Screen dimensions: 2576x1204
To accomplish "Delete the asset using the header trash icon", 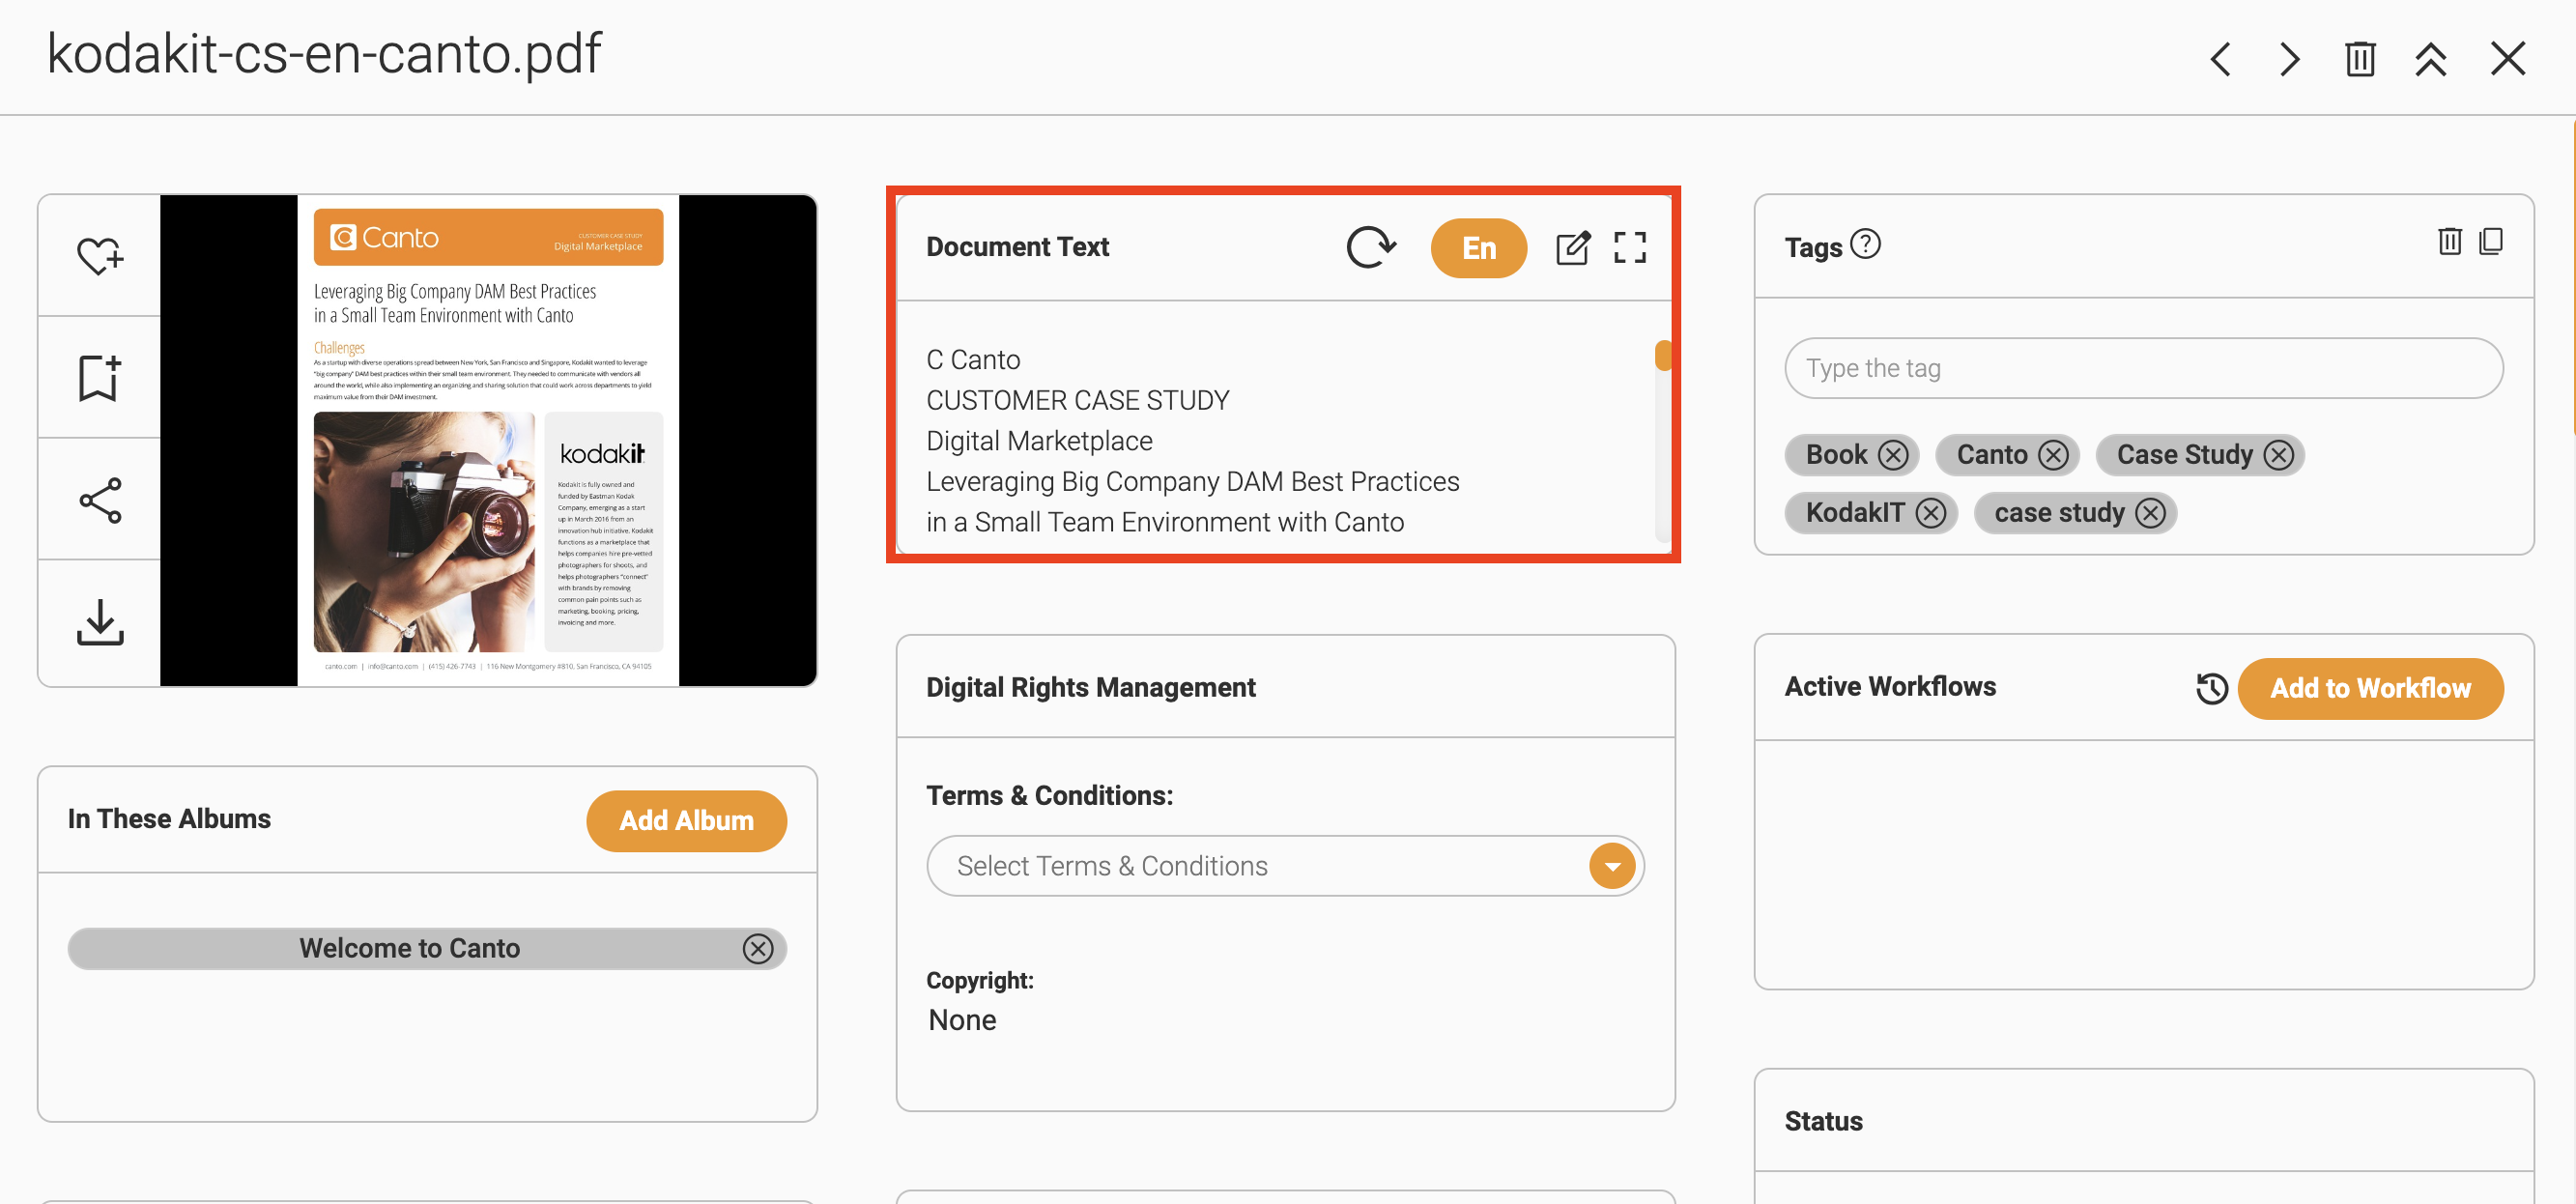I will pos(2360,59).
